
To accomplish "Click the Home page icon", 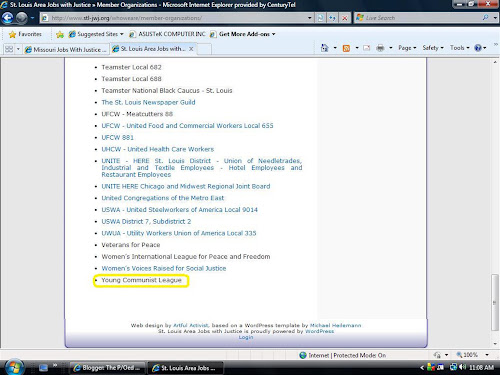I will [324, 48].
